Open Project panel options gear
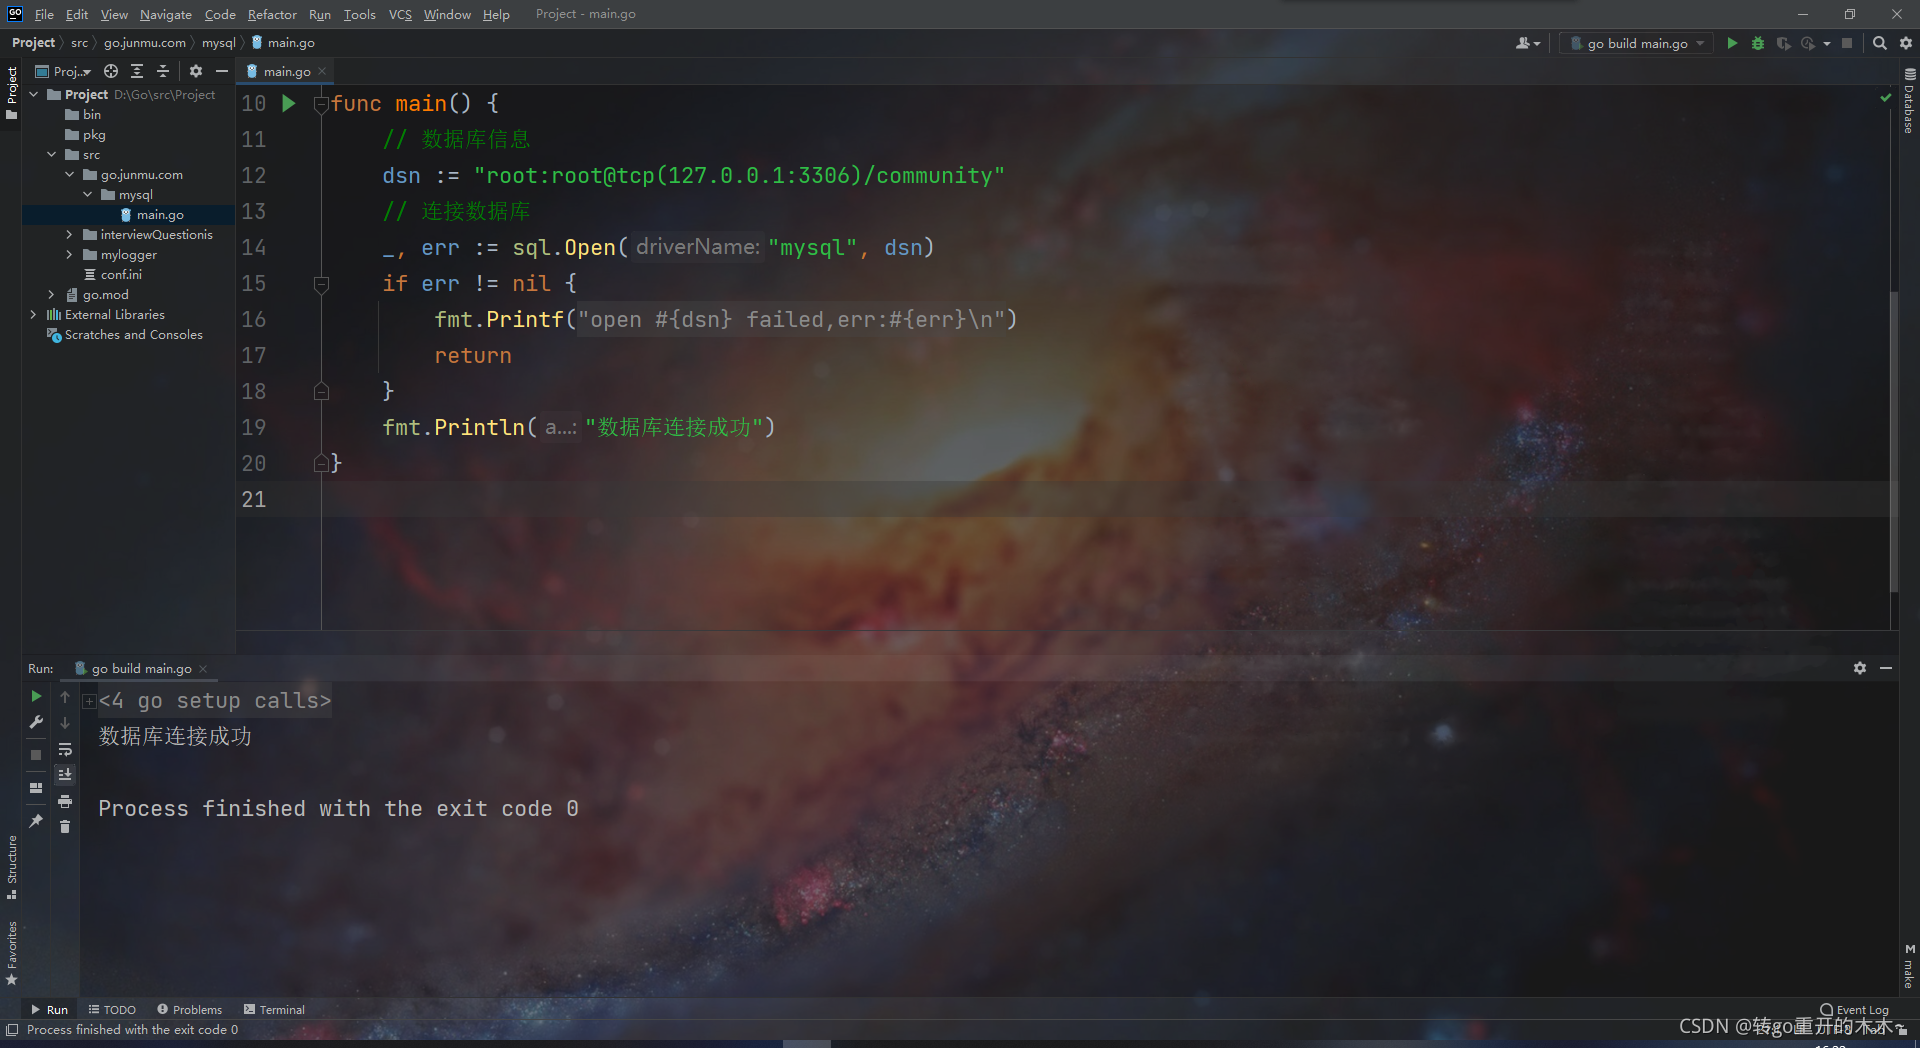Image resolution: width=1920 pixels, height=1048 pixels. coord(196,71)
